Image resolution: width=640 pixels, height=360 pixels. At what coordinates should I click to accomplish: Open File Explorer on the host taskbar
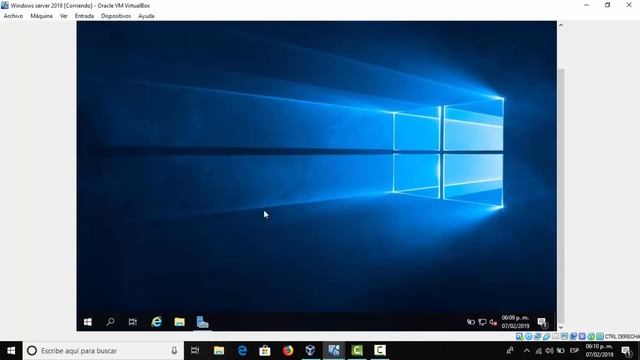click(219, 351)
